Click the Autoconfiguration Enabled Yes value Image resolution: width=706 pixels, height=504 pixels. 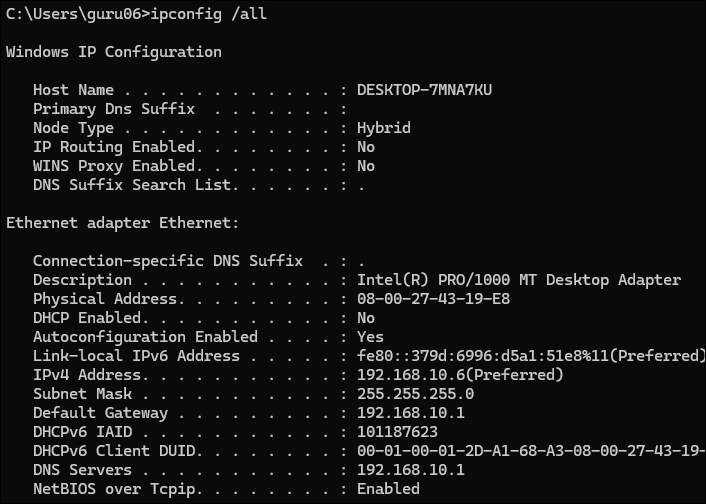point(371,337)
